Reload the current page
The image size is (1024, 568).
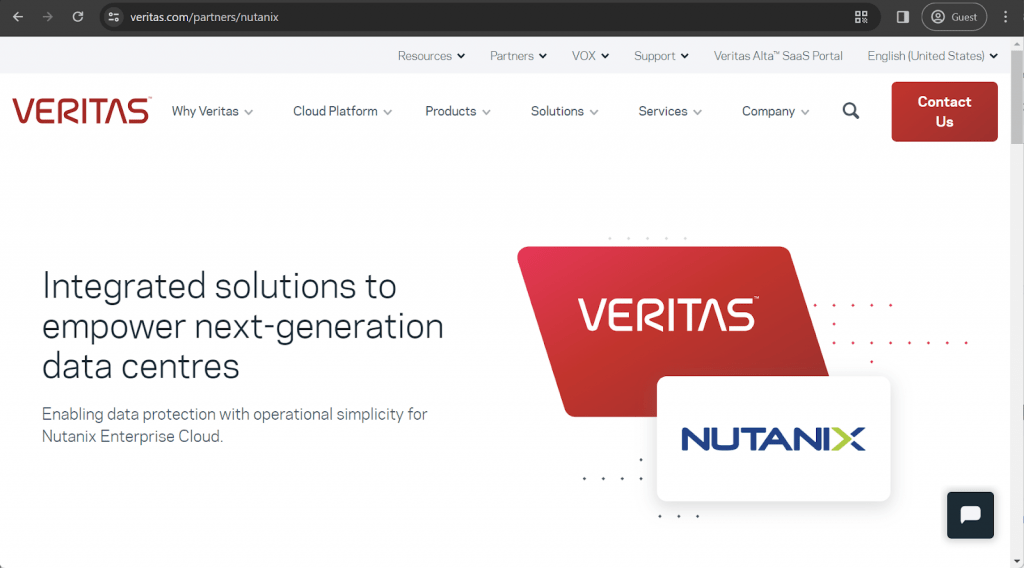[x=78, y=17]
